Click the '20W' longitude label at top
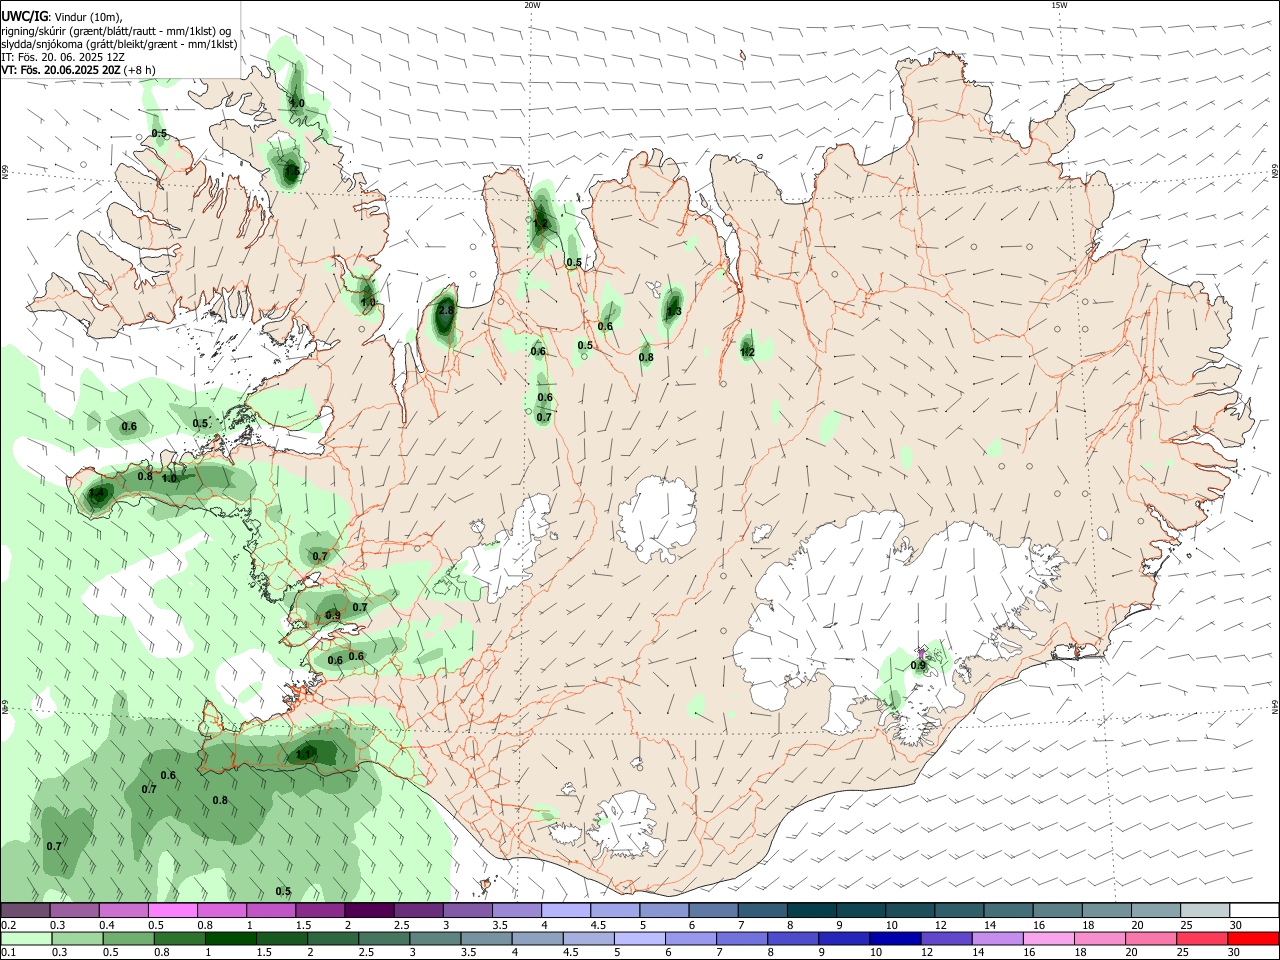This screenshot has width=1280, height=960. [532, 5]
